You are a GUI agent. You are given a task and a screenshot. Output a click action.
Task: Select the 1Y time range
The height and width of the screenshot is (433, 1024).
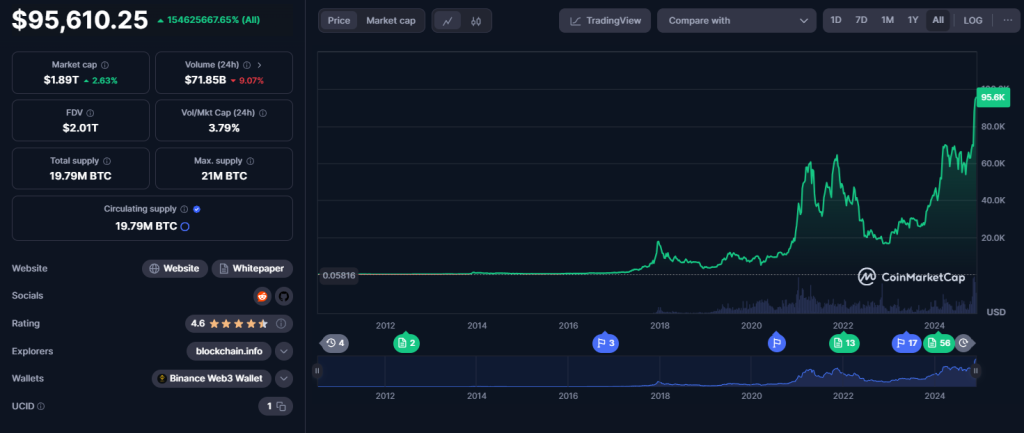pos(913,20)
